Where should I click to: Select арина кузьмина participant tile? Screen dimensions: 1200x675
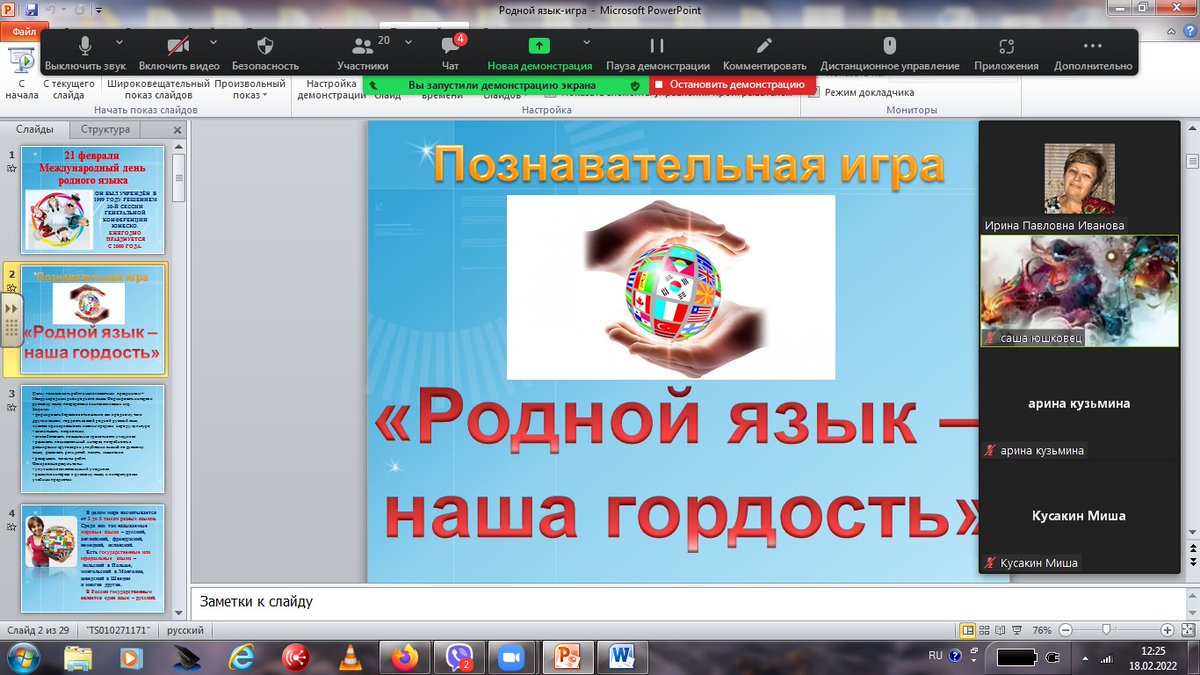click(1079, 404)
